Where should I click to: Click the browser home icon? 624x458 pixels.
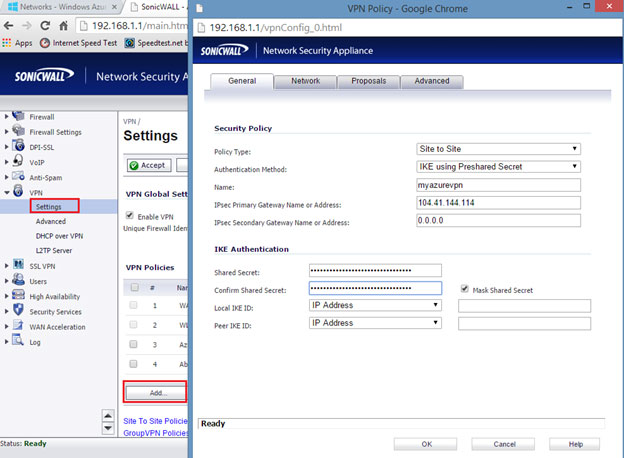pyautogui.click(x=63, y=26)
